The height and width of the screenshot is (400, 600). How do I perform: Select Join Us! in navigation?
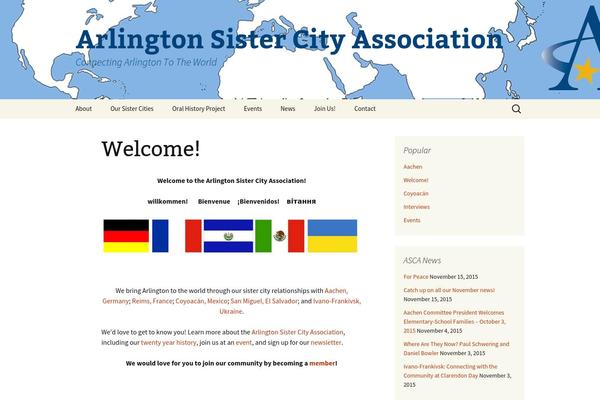coord(324,109)
